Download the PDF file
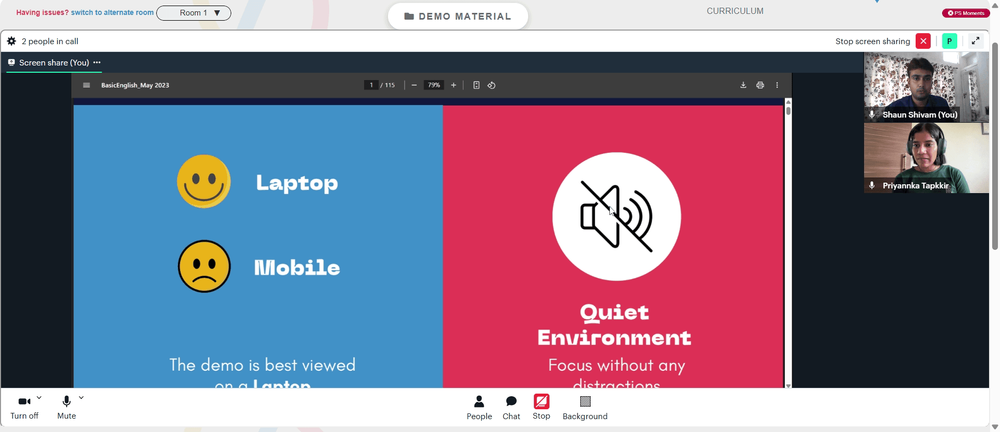The height and width of the screenshot is (432, 1000). (743, 85)
